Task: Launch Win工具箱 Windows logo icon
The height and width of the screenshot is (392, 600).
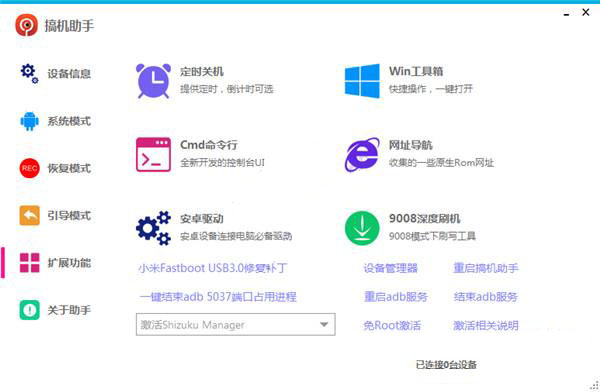Action: [362, 81]
